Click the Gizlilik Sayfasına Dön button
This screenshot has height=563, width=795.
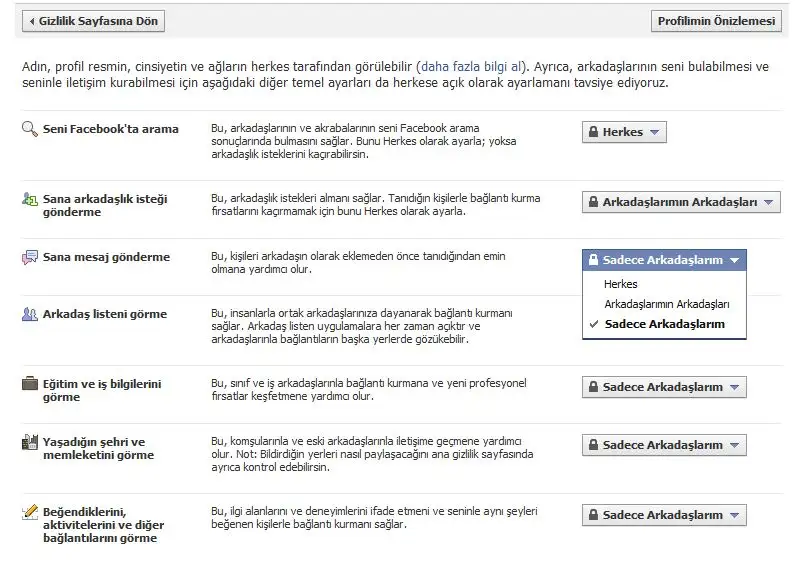click(x=93, y=21)
